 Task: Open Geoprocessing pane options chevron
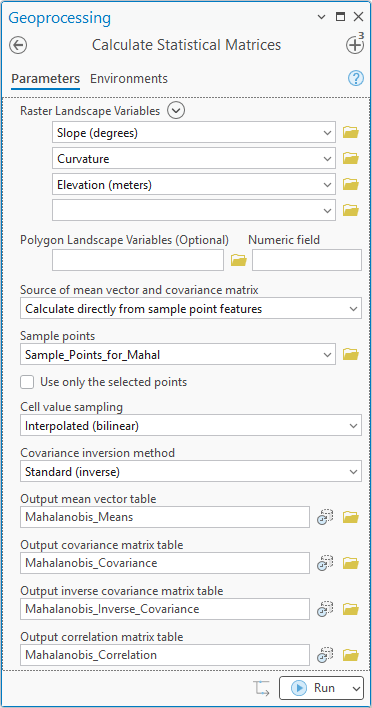point(321,17)
